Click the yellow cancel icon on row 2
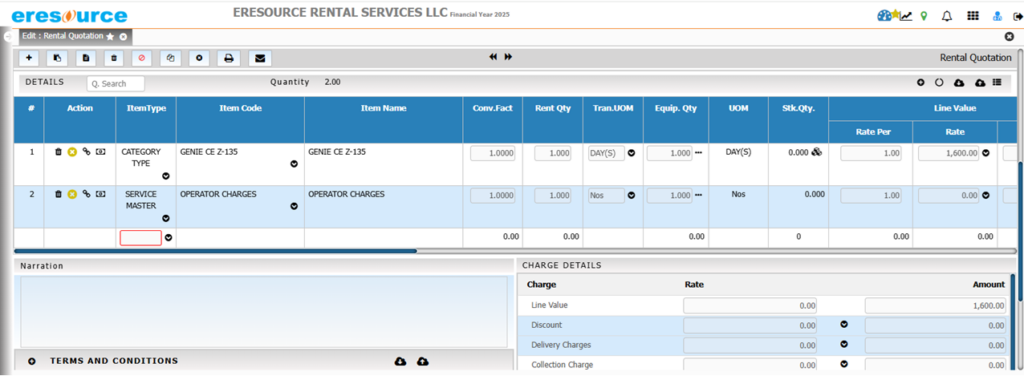Viewport: 1024px width, 380px height. pos(72,194)
